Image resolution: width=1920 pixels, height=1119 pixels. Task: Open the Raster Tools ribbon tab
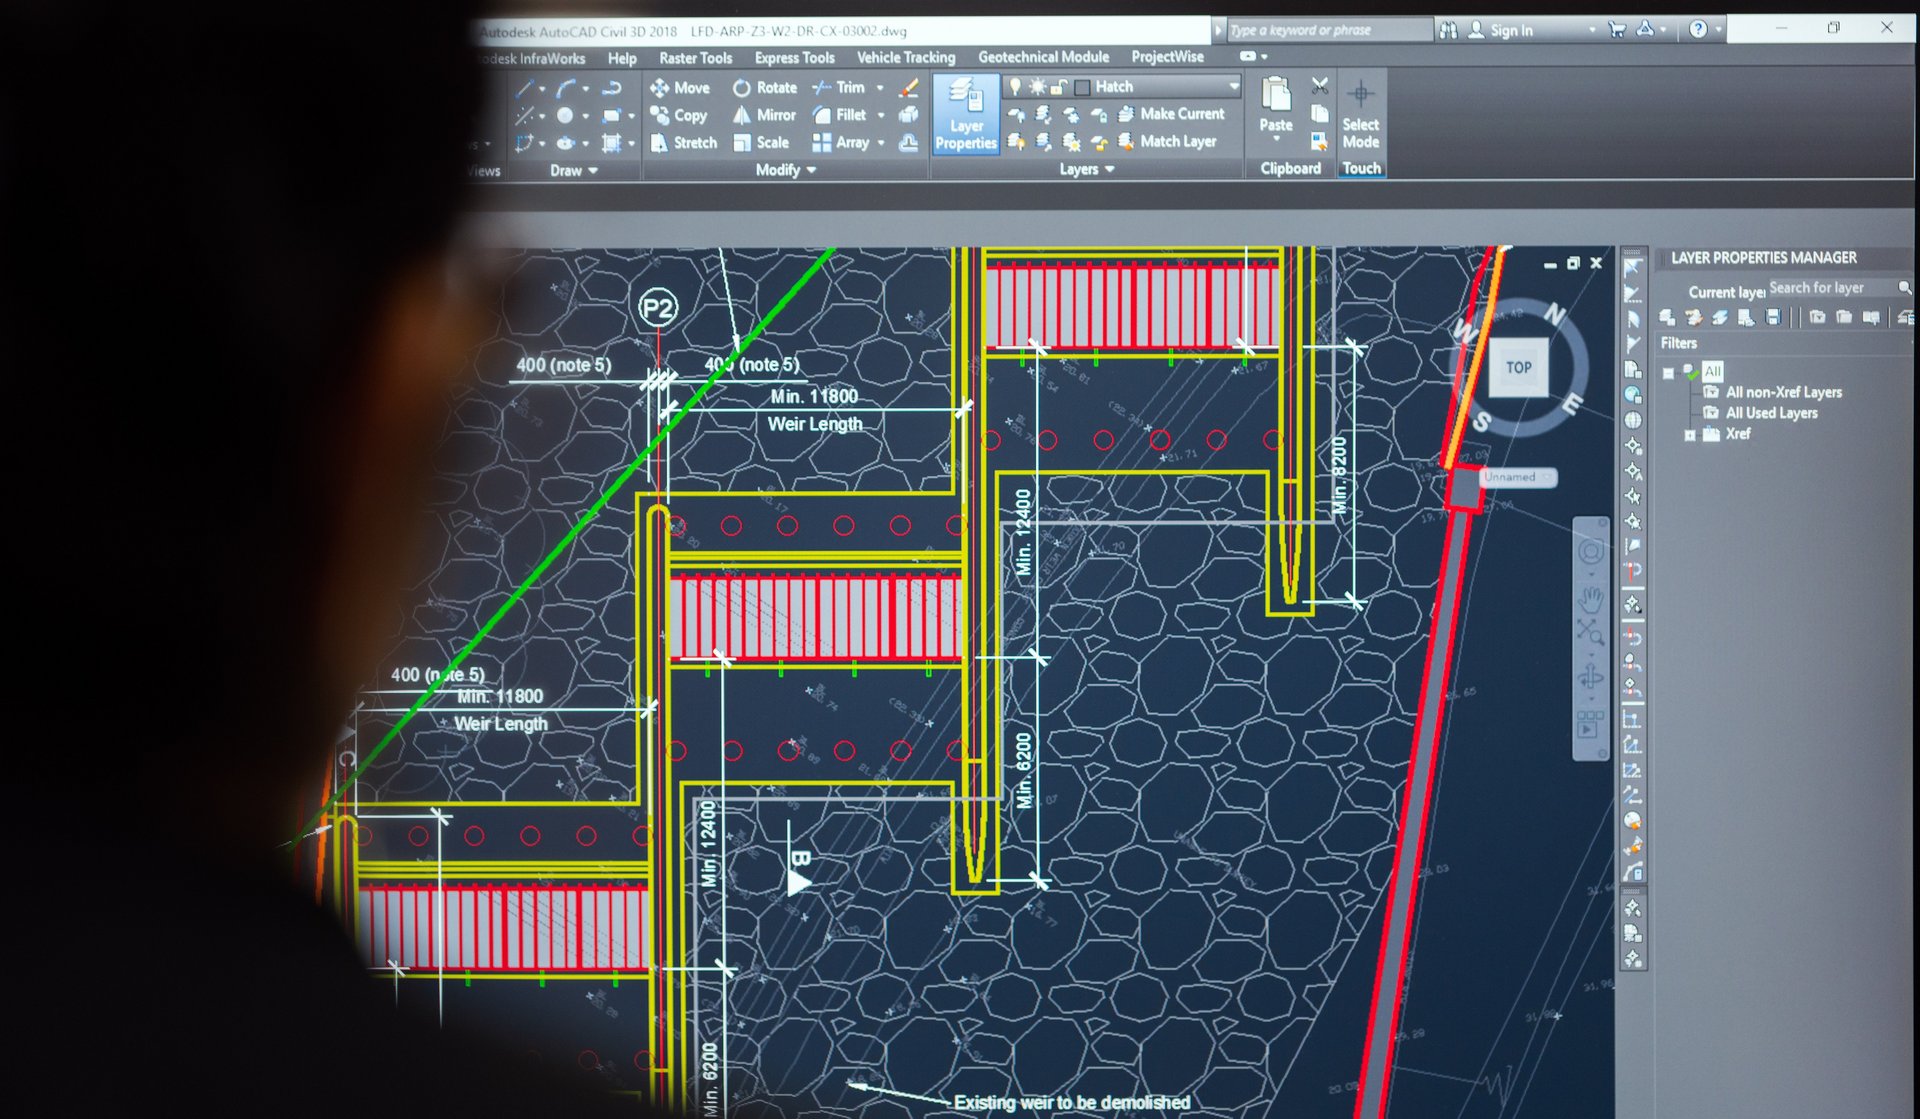click(x=695, y=58)
